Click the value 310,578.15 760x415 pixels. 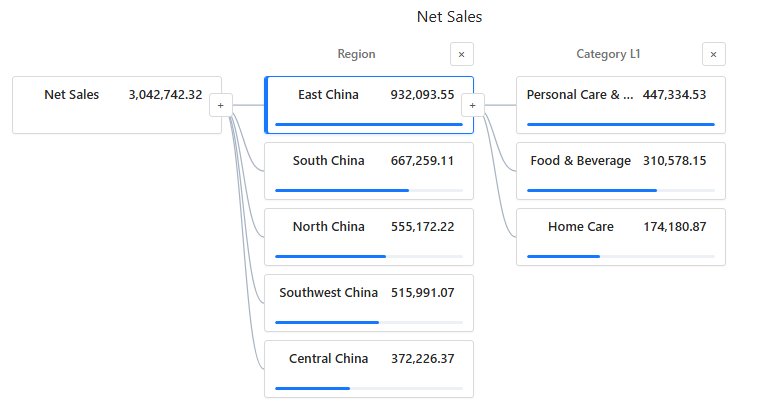click(675, 160)
